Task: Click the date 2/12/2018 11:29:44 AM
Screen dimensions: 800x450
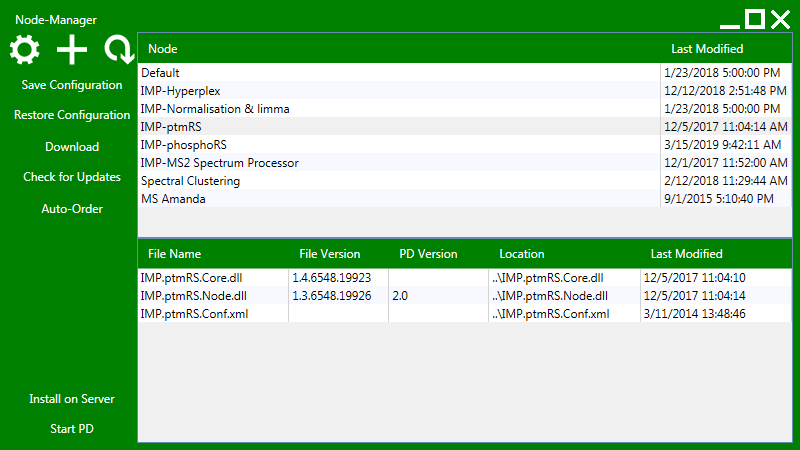Action: pyautogui.click(x=726, y=181)
